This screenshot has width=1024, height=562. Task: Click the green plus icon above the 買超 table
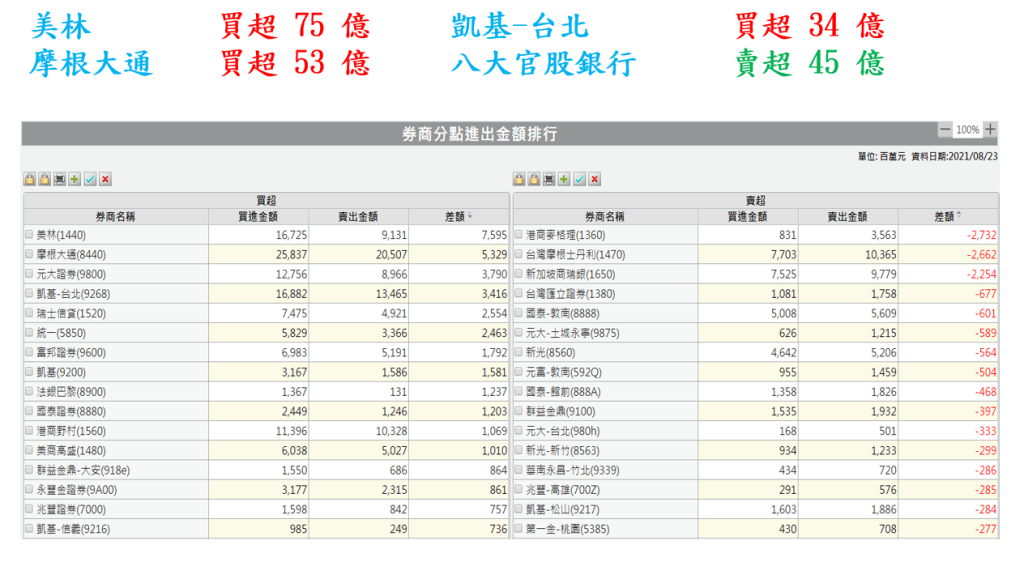[x=75, y=179]
